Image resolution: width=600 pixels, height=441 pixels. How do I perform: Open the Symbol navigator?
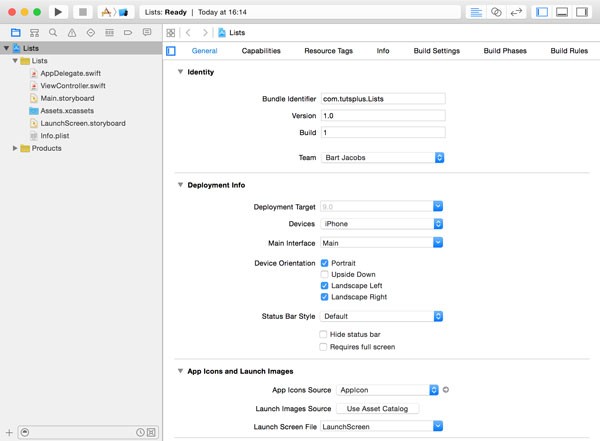pyautogui.click(x=34, y=33)
